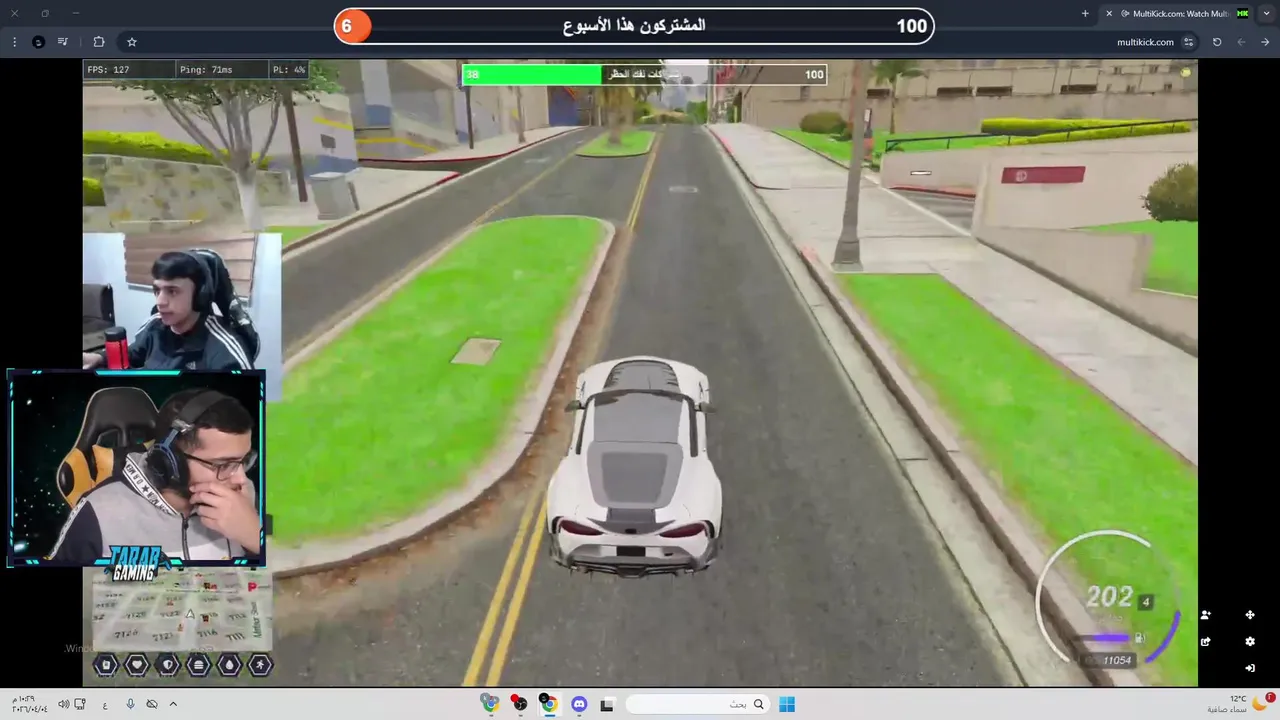Click the MultiKick sign-in arrow icon
1280x720 pixels.
[x=1250, y=668]
